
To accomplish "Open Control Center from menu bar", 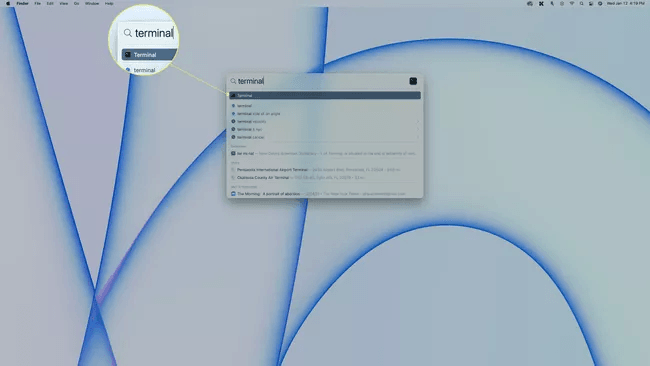I will coord(591,3).
